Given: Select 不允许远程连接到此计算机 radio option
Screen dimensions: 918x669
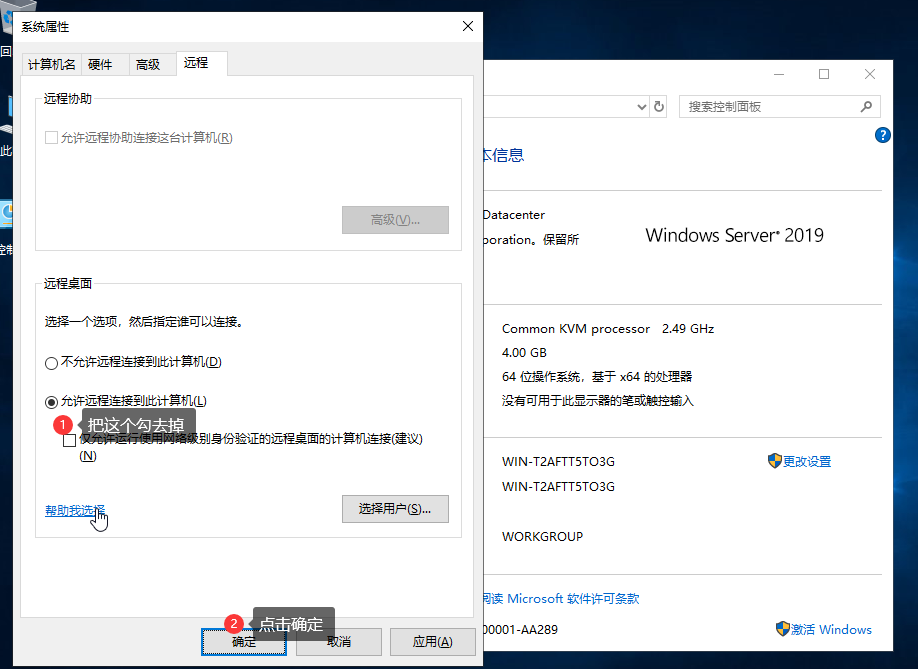Looking at the screenshot, I should (x=52, y=363).
